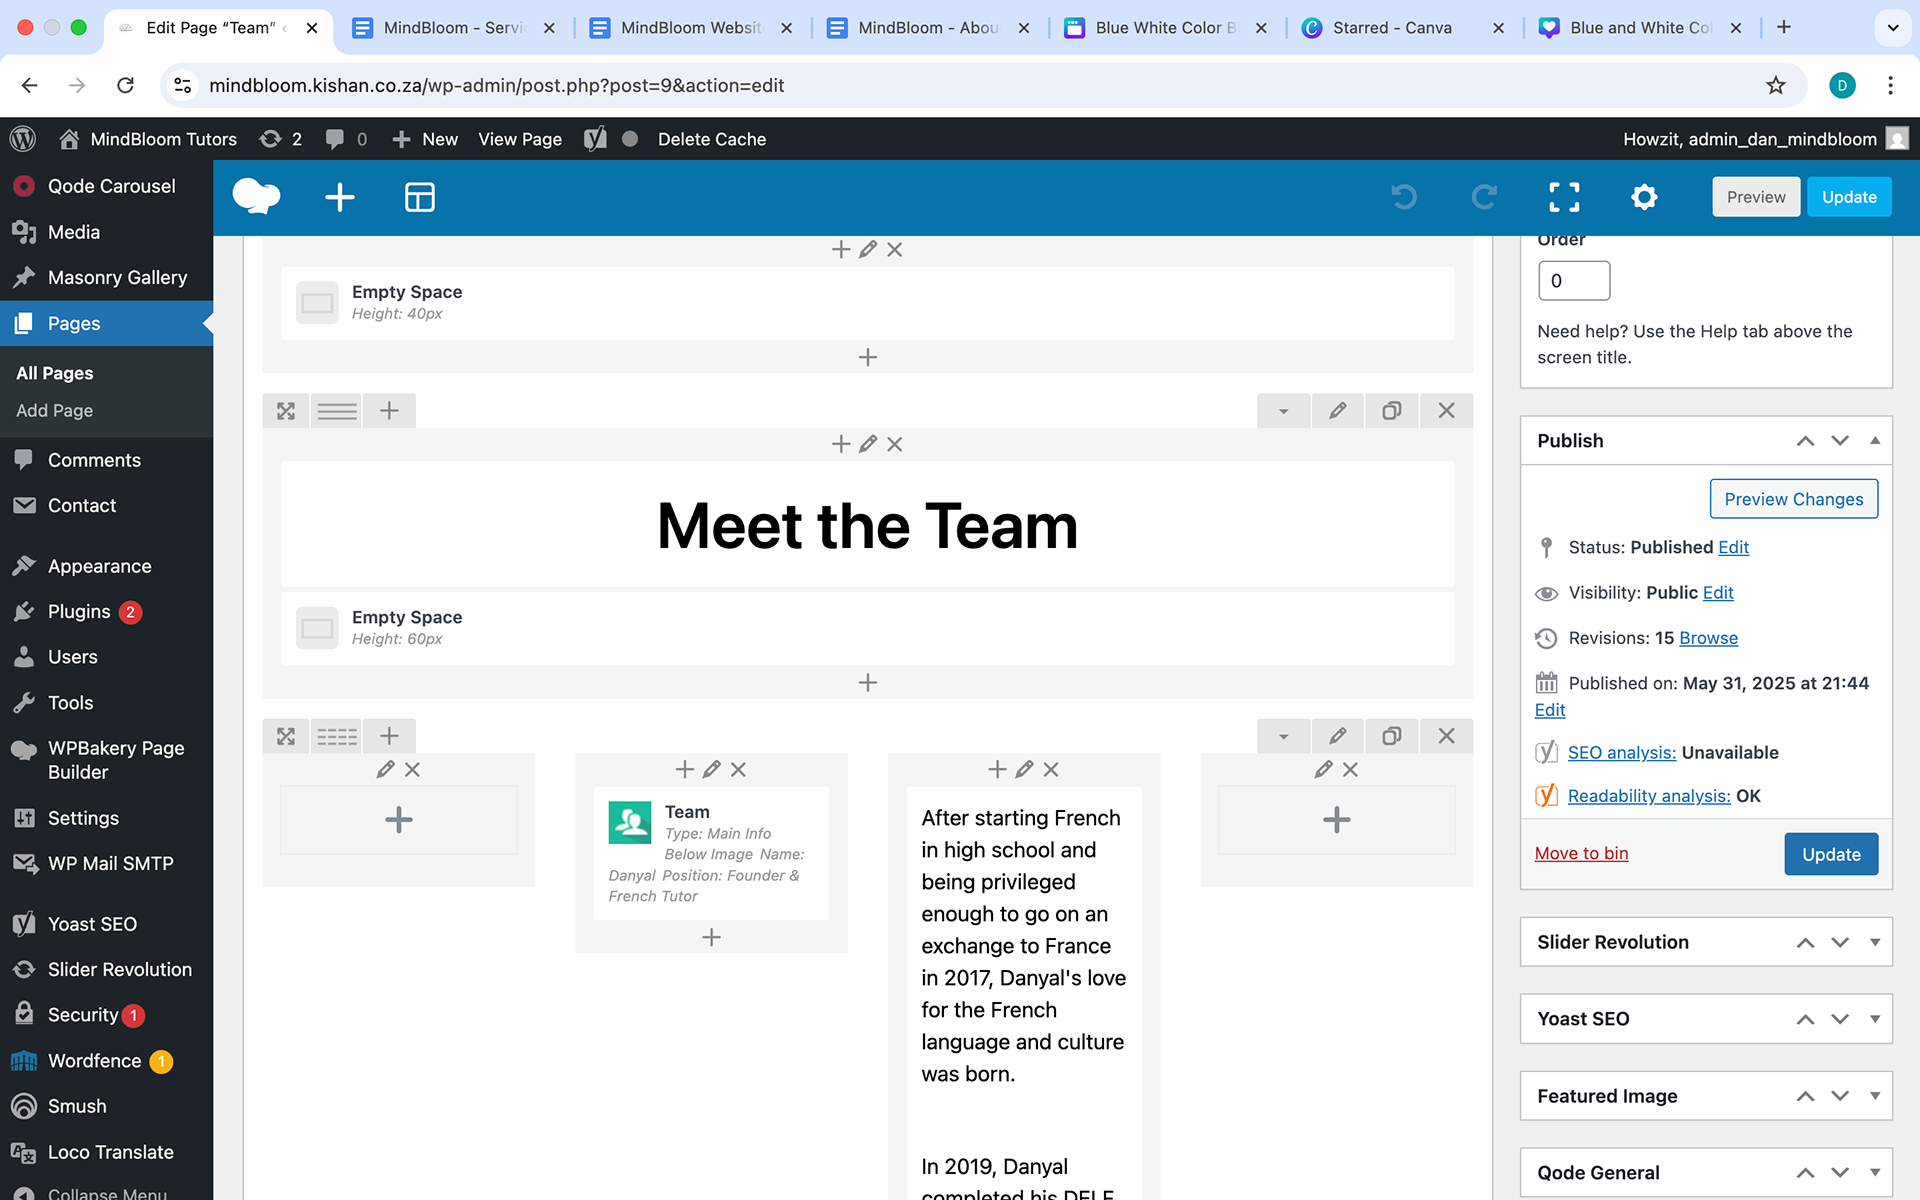
Task: Open Appearance in admin sidebar
Action: point(106,566)
